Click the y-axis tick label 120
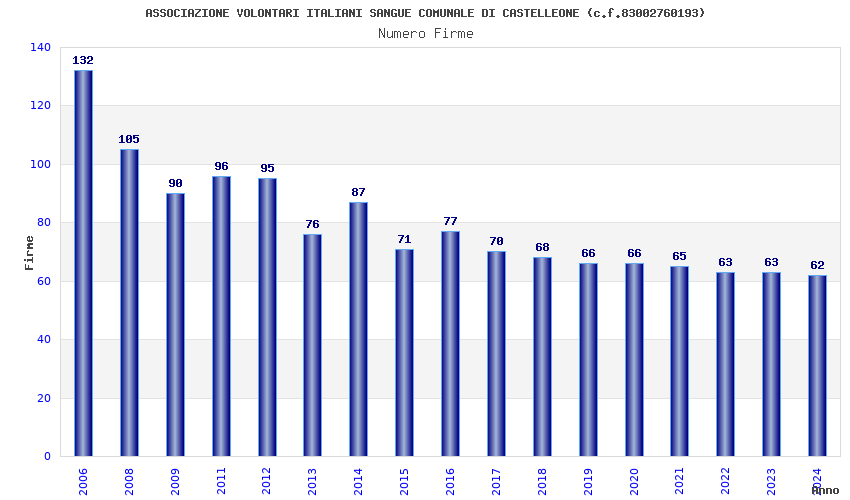The width and height of the screenshot is (850, 500). (40, 106)
